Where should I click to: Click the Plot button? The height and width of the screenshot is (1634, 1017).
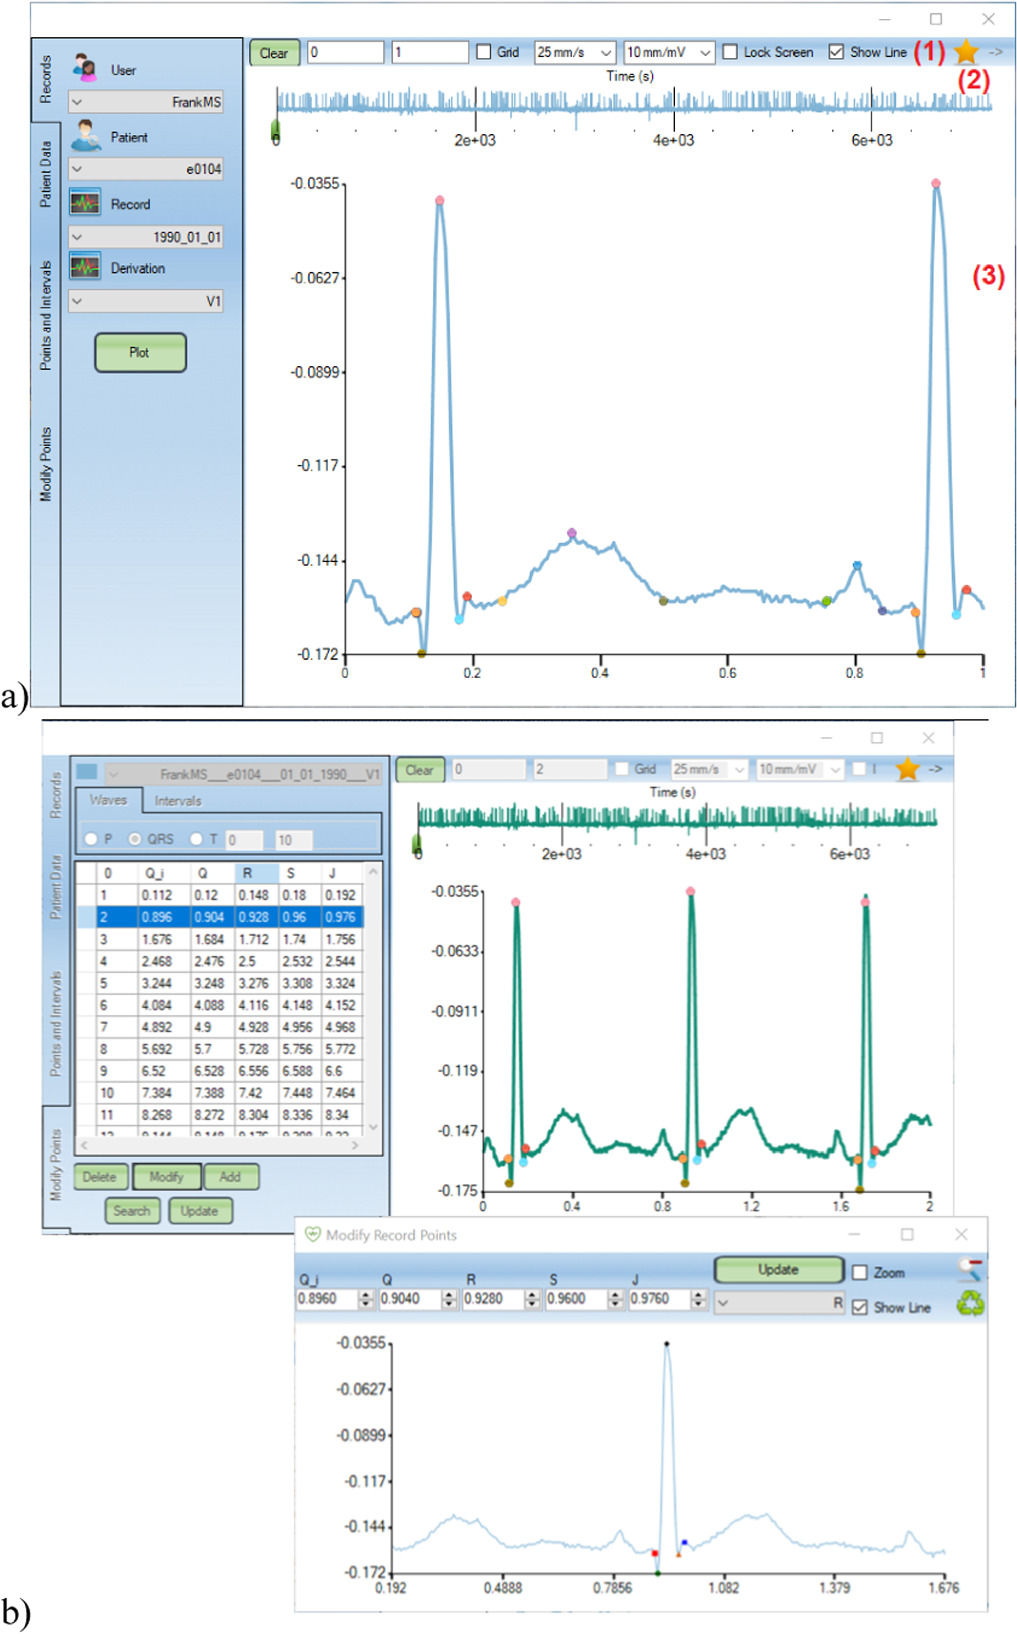pyautogui.click(x=140, y=352)
